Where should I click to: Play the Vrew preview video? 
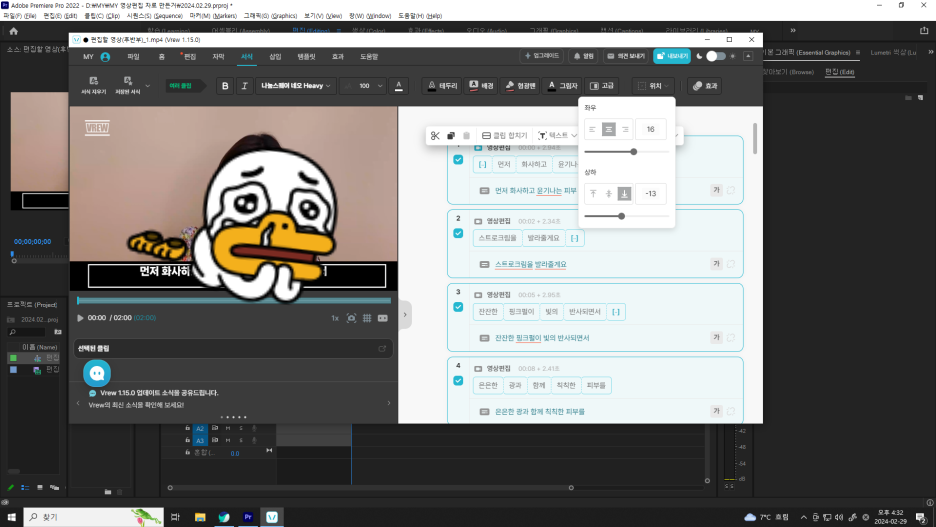pos(80,318)
